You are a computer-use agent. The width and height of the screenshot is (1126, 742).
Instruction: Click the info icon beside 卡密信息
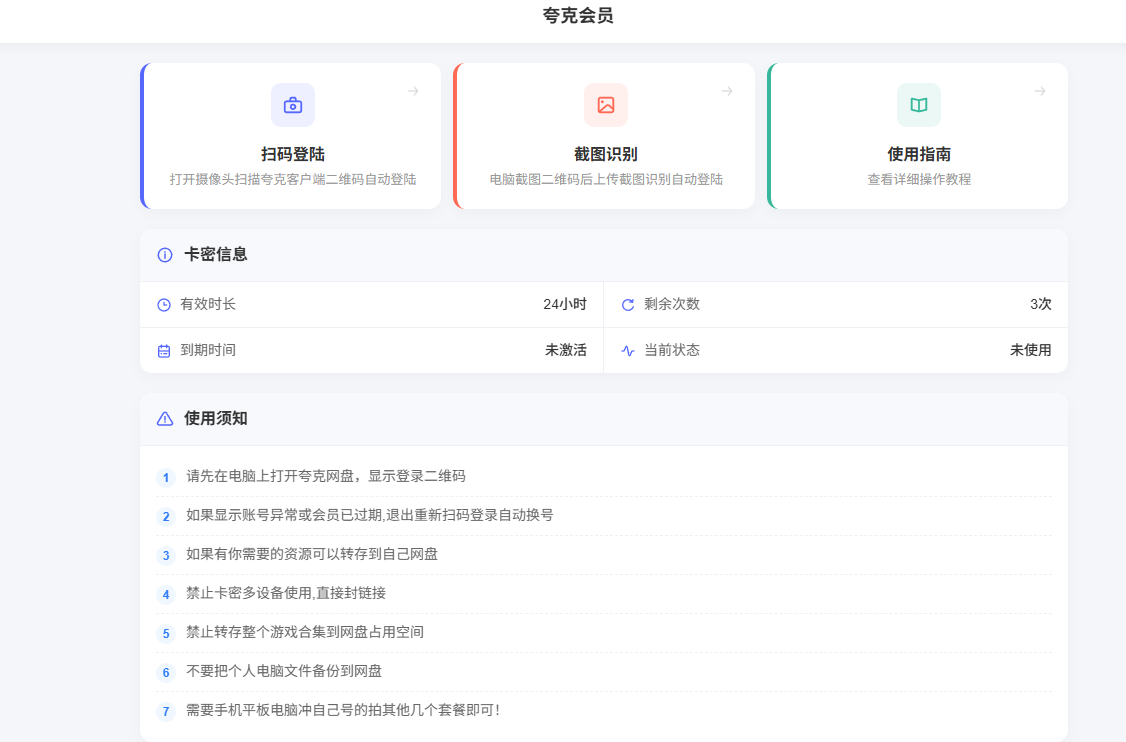(165, 255)
